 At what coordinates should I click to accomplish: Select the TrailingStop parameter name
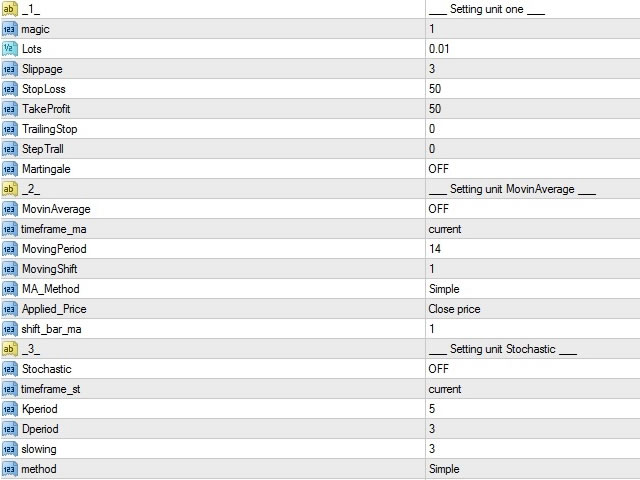(x=49, y=129)
